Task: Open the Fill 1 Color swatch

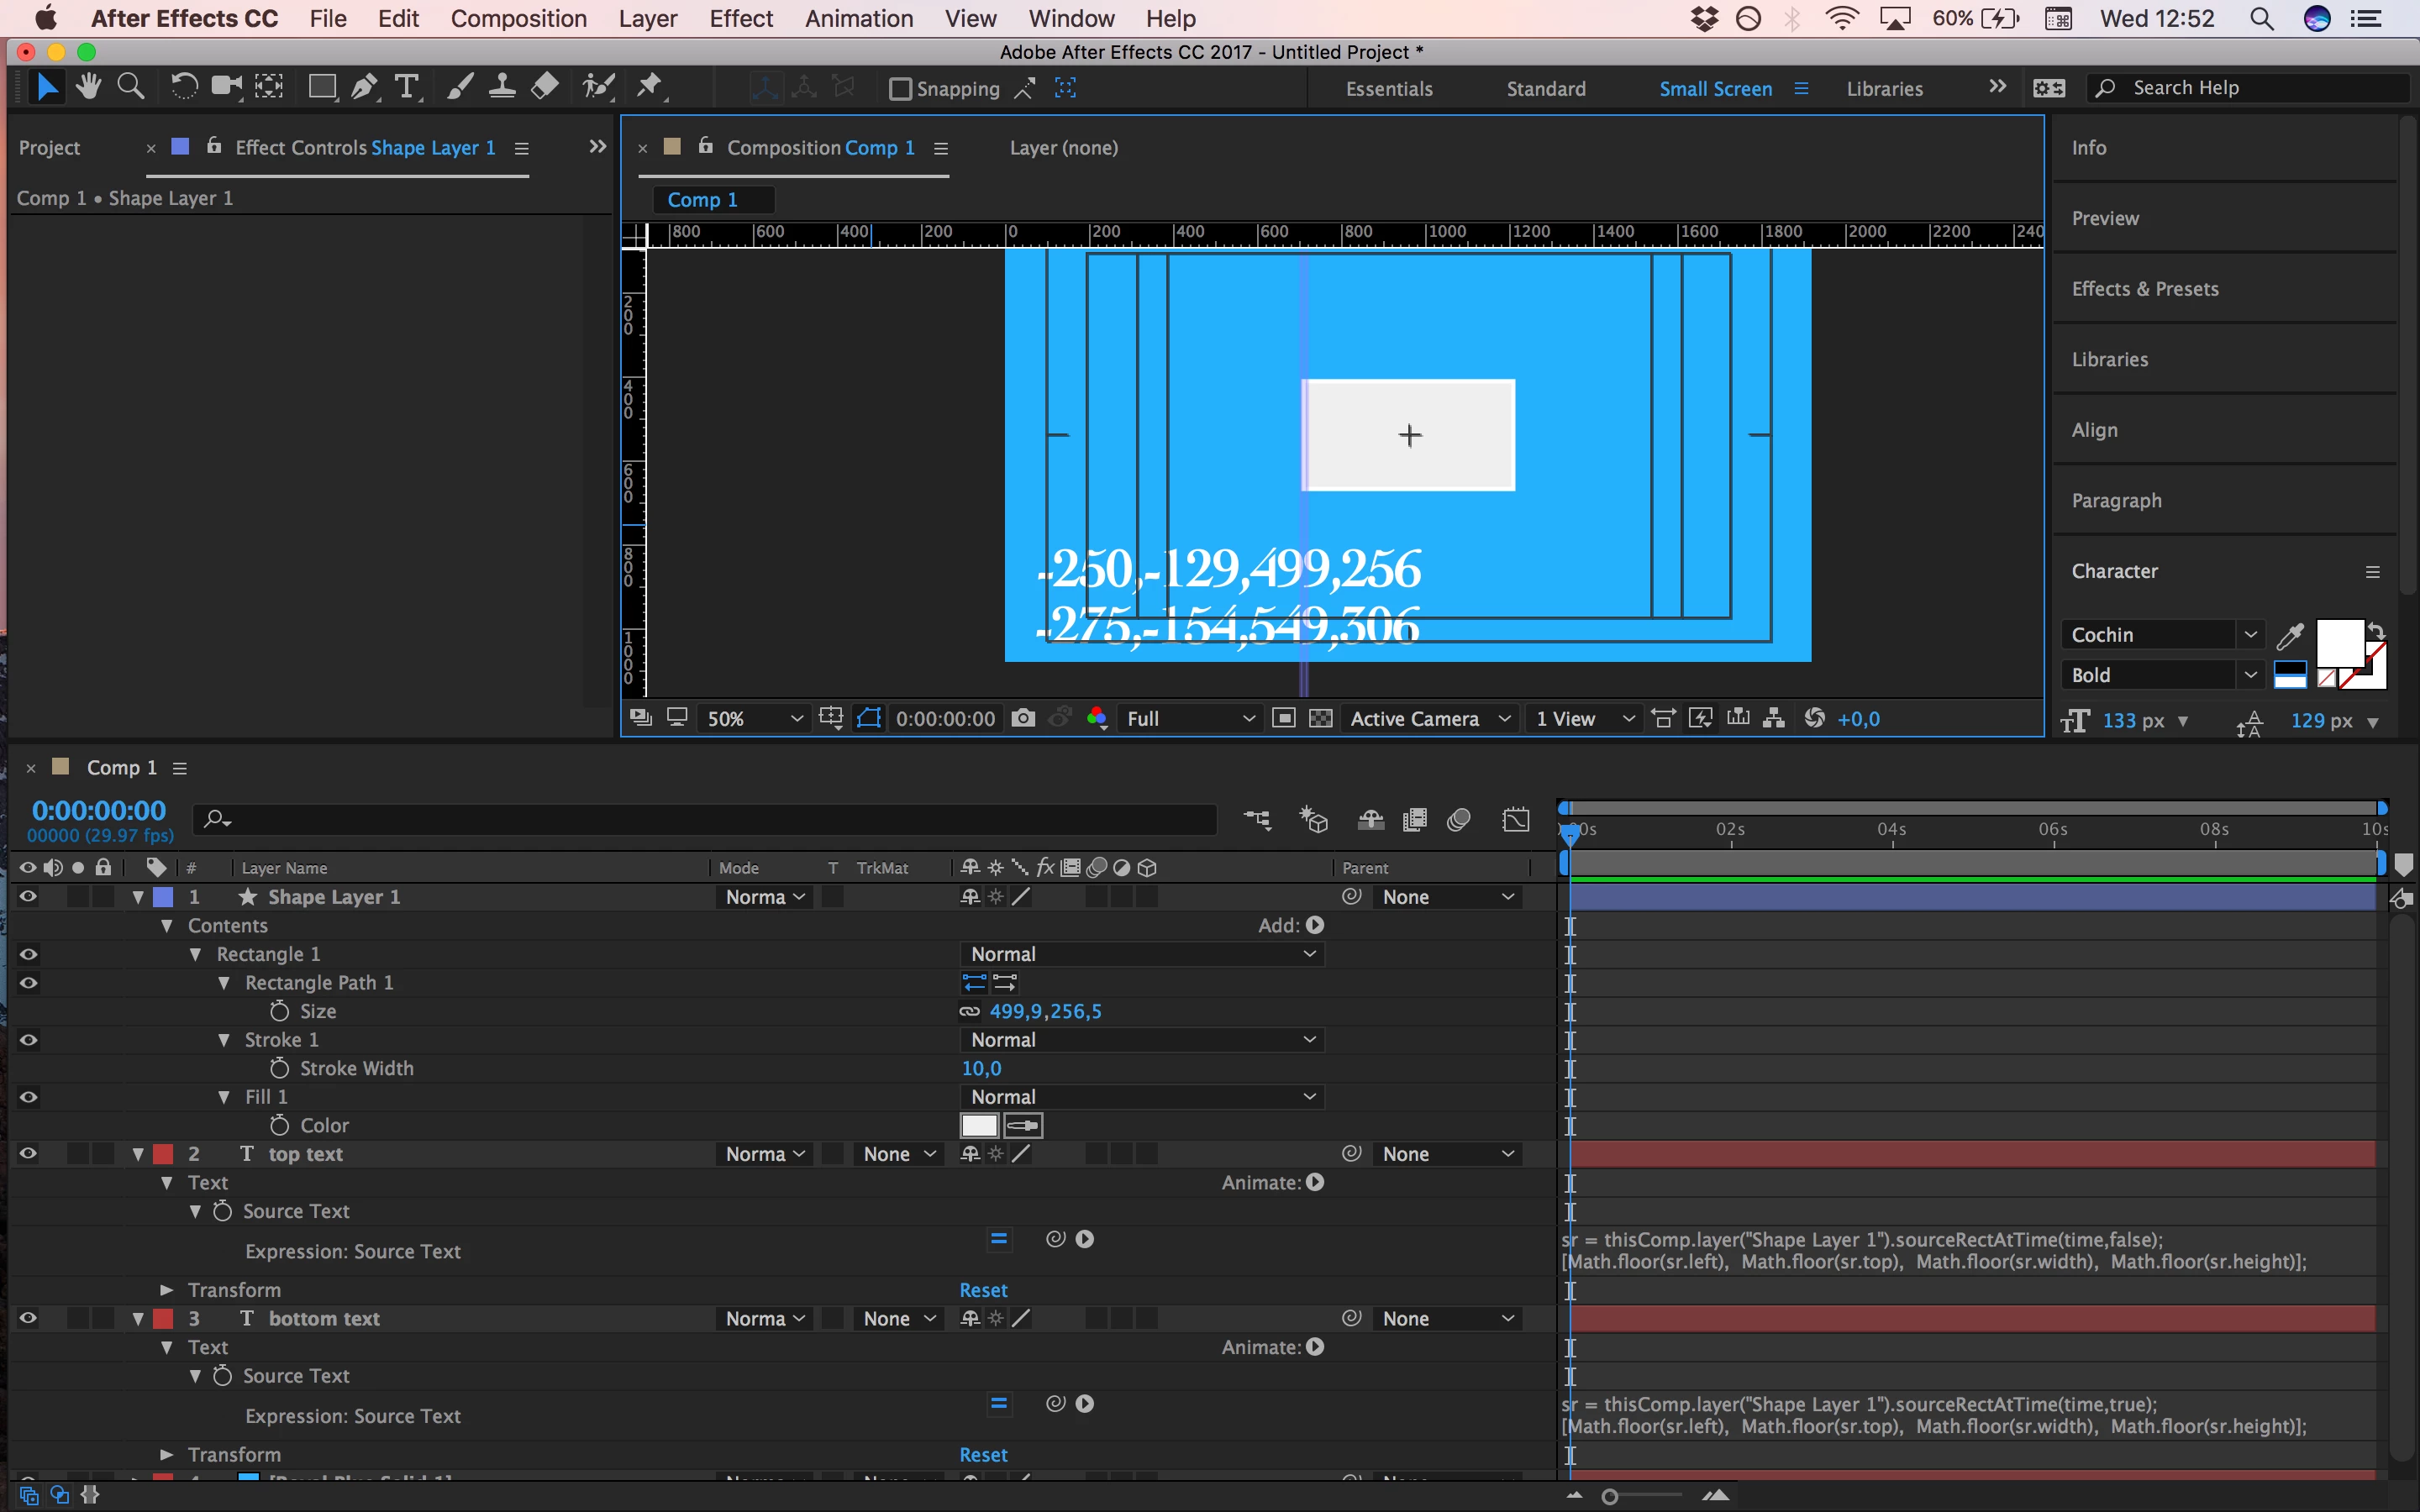Action: pos(979,1126)
